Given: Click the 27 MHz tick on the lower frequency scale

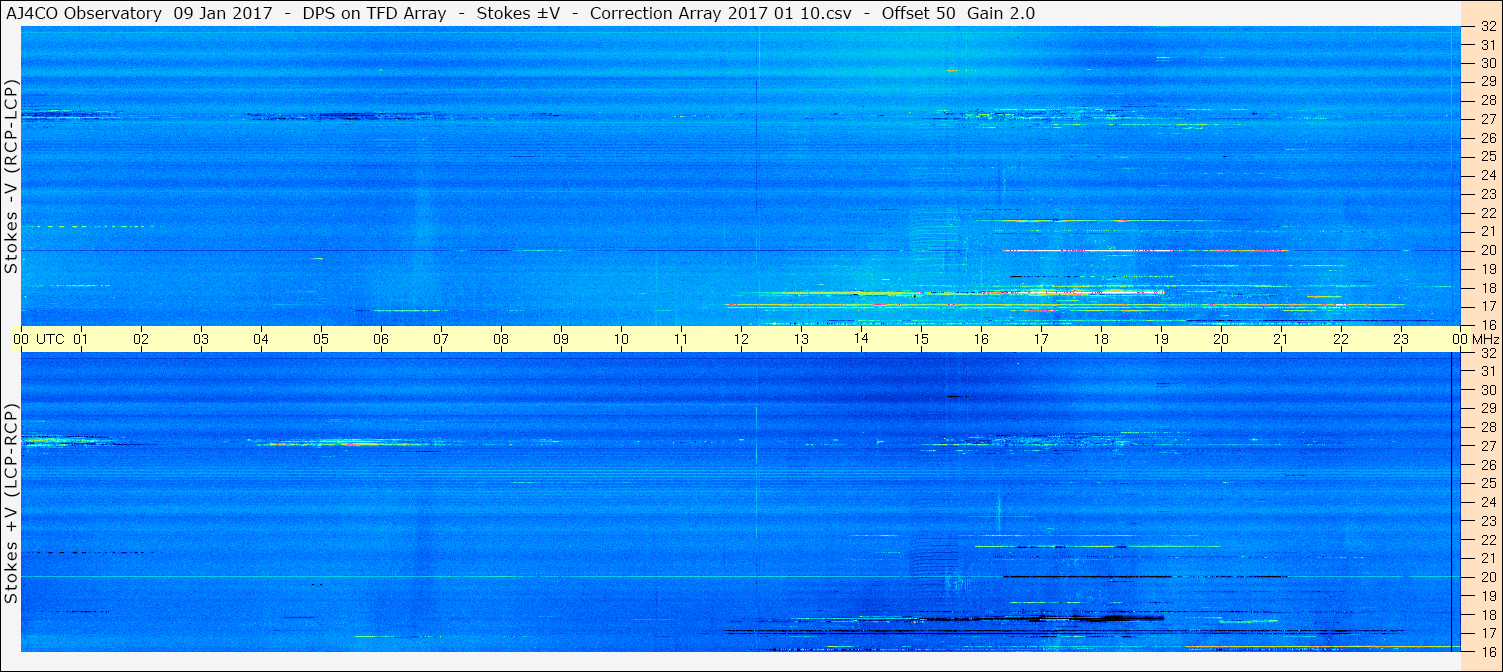Looking at the screenshot, I should 1487,446.
